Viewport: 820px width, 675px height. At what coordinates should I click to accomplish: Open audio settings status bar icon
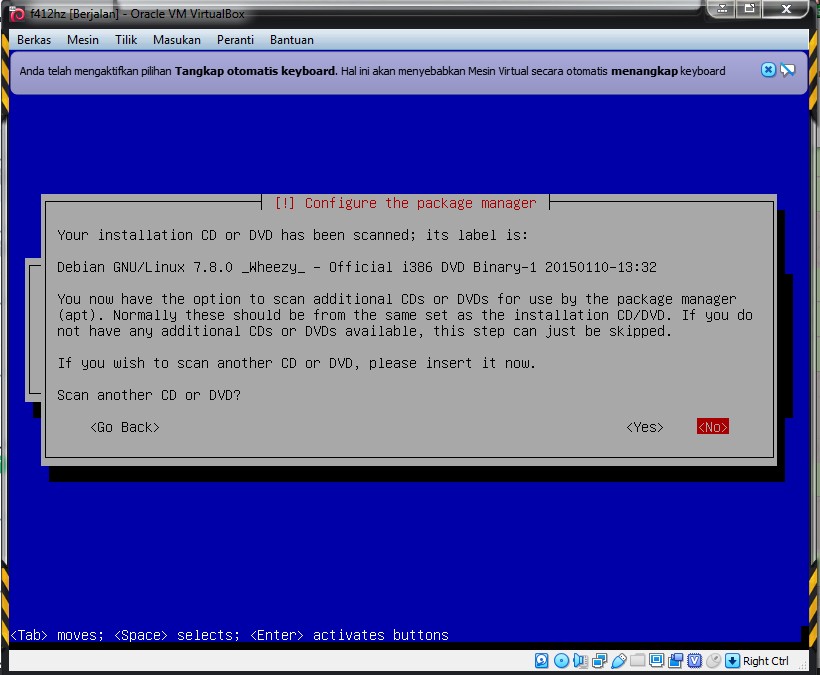pyautogui.click(x=580, y=661)
